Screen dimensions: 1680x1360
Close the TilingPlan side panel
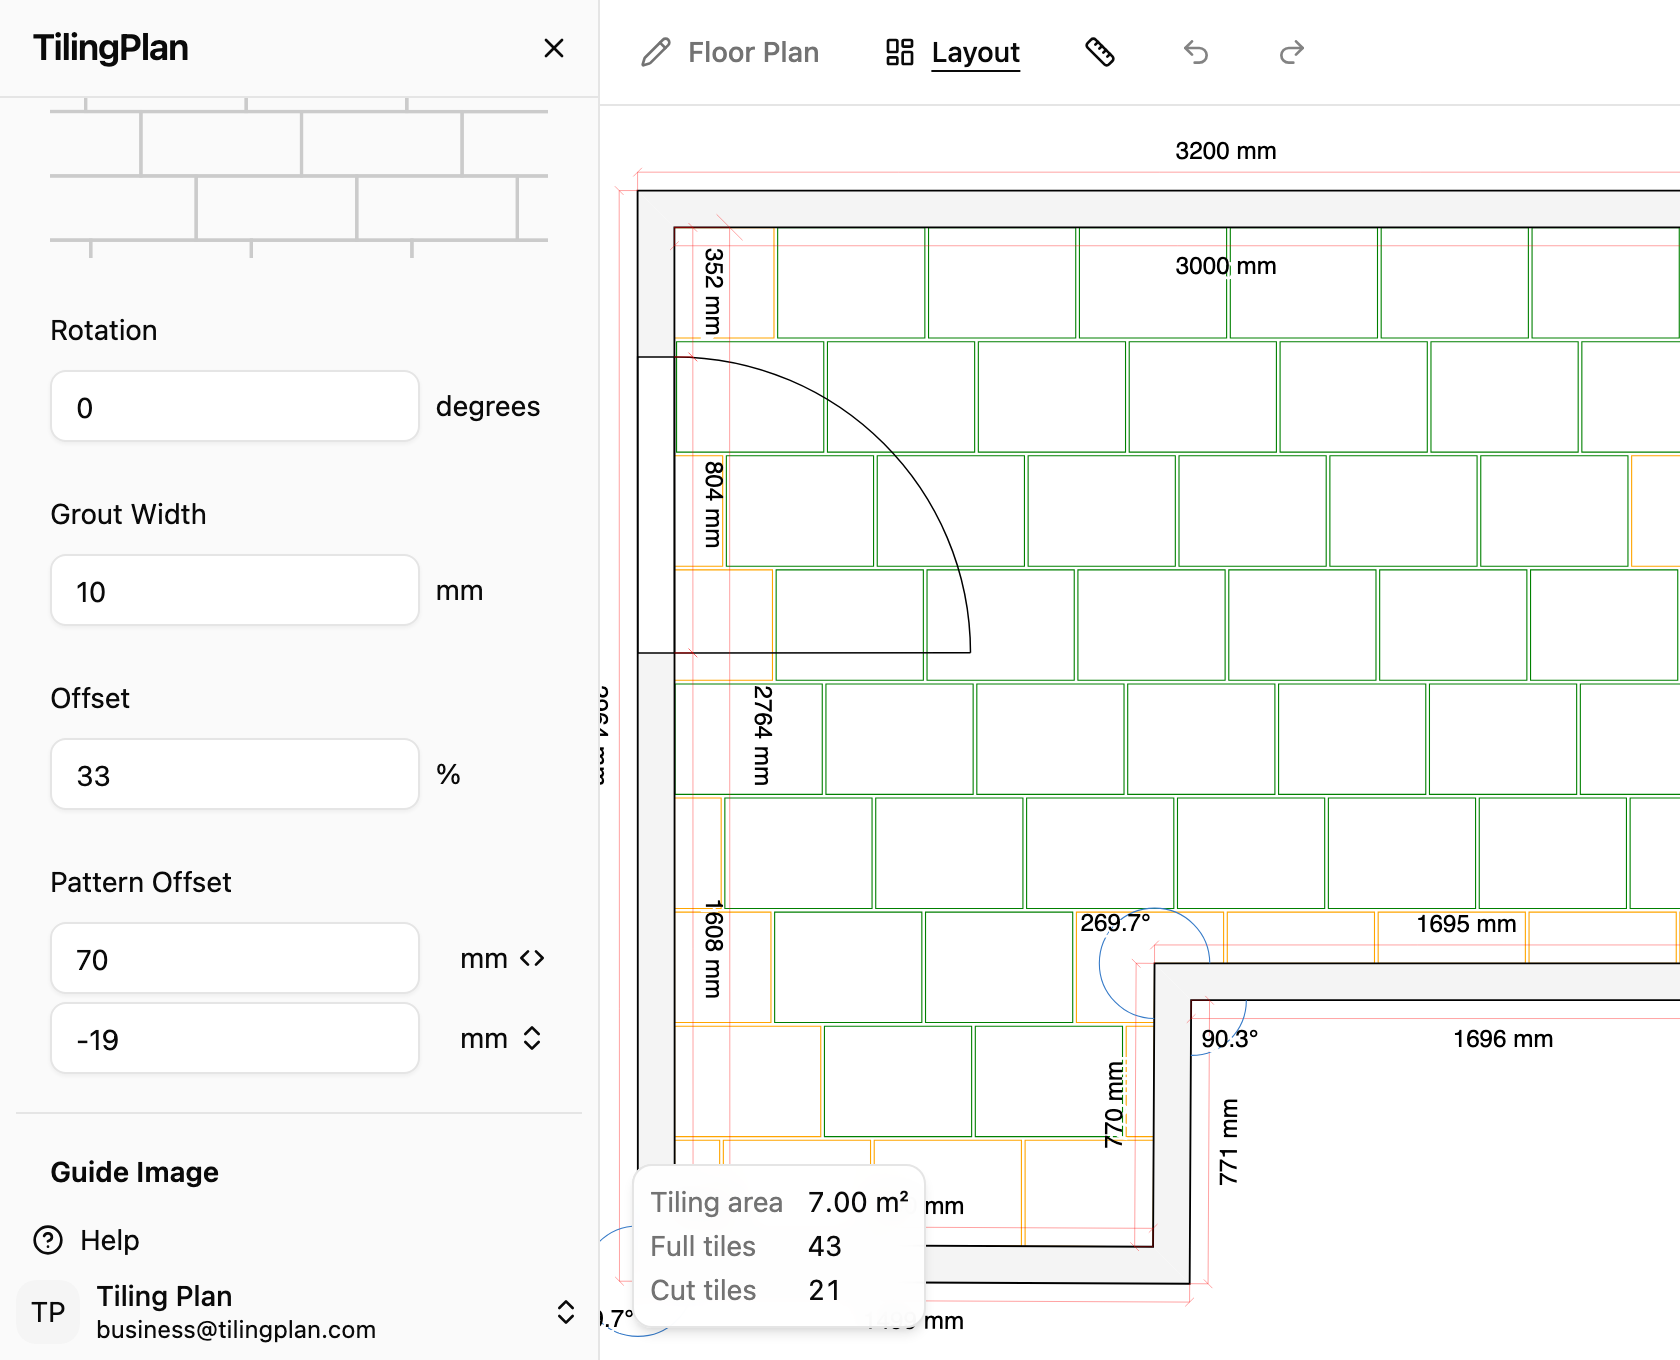point(554,48)
